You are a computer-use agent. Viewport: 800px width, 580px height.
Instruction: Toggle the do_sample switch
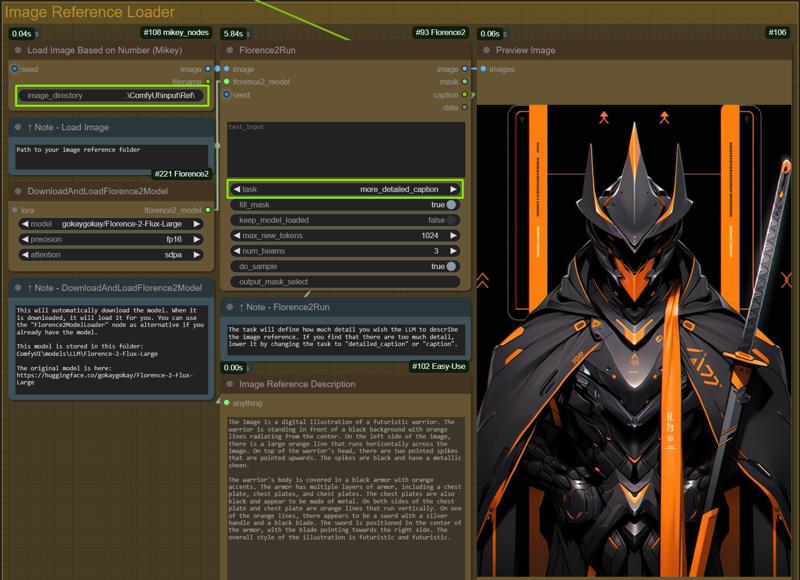coord(451,267)
